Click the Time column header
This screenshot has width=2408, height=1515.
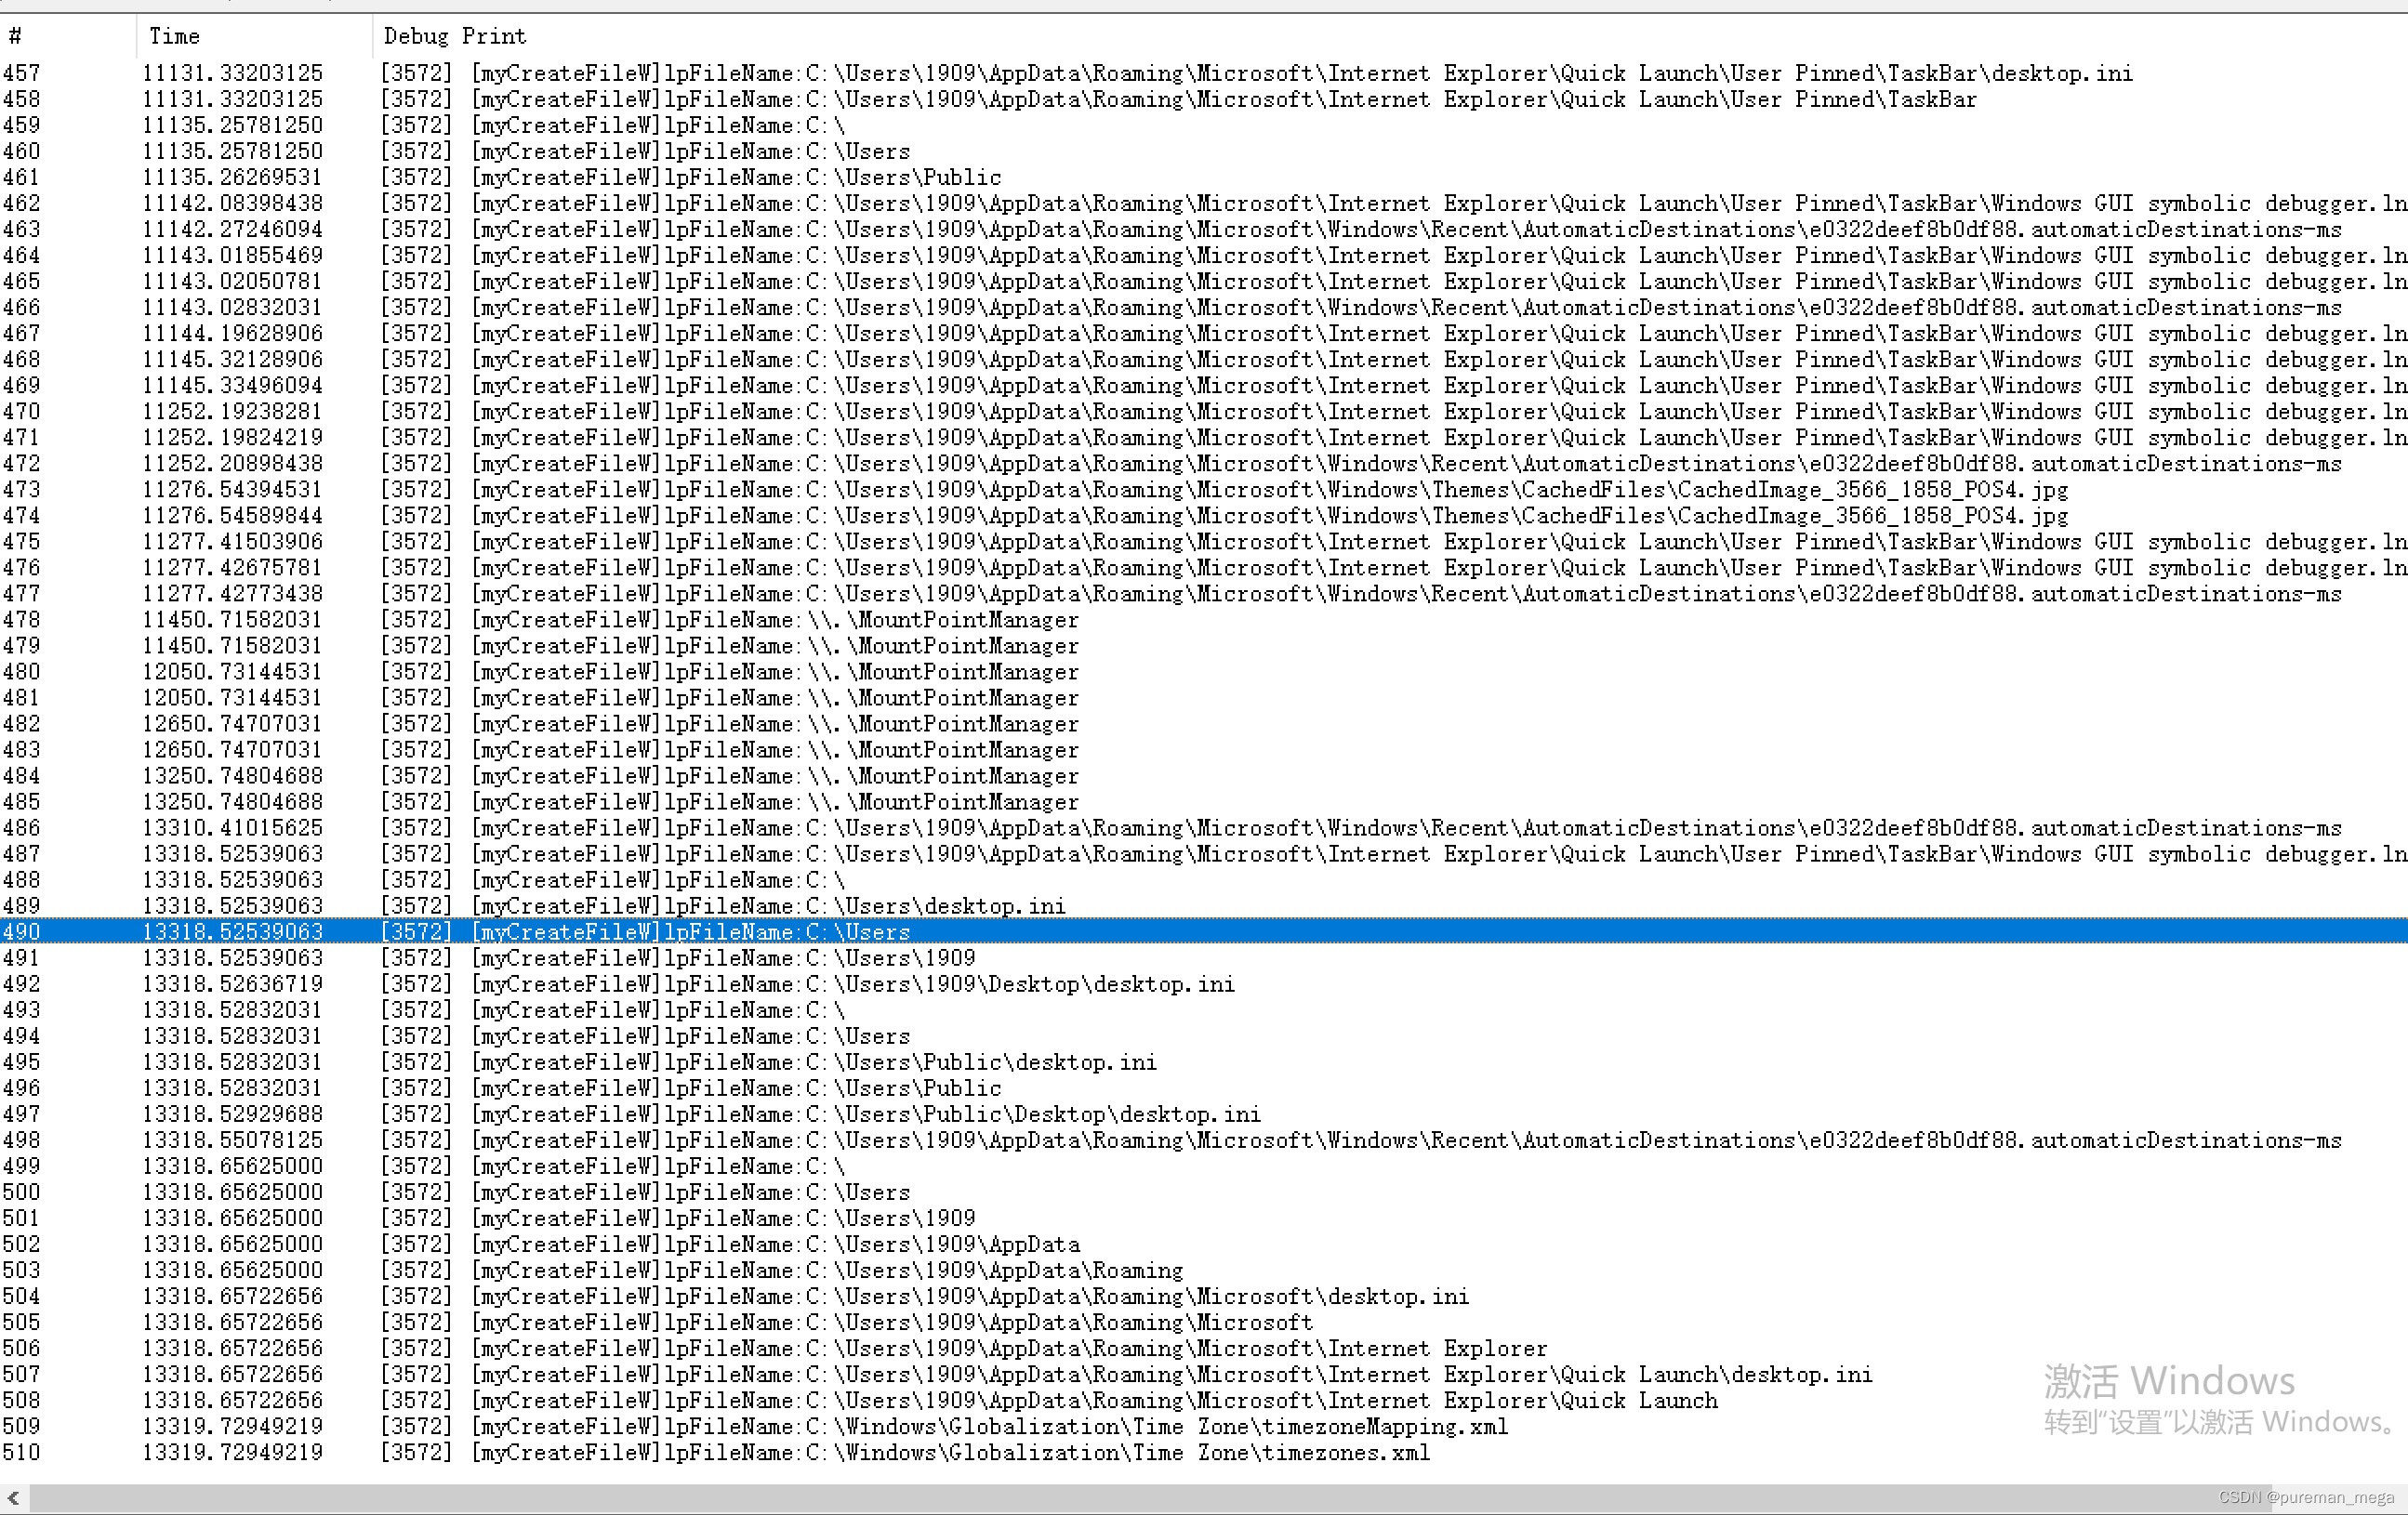[175, 36]
